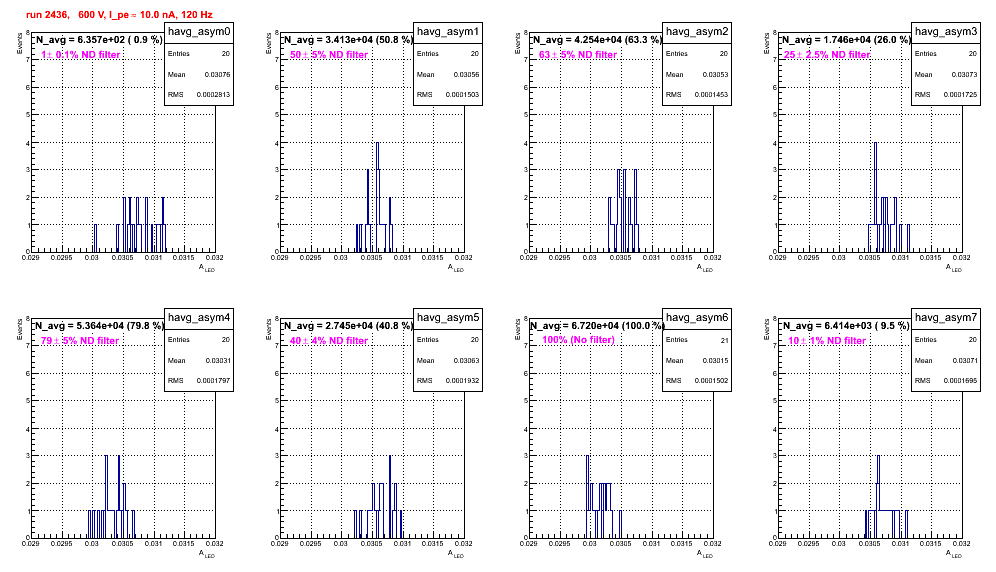Click the Mean value 0.03053
Screen dimensions: 996x572
(715, 75)
